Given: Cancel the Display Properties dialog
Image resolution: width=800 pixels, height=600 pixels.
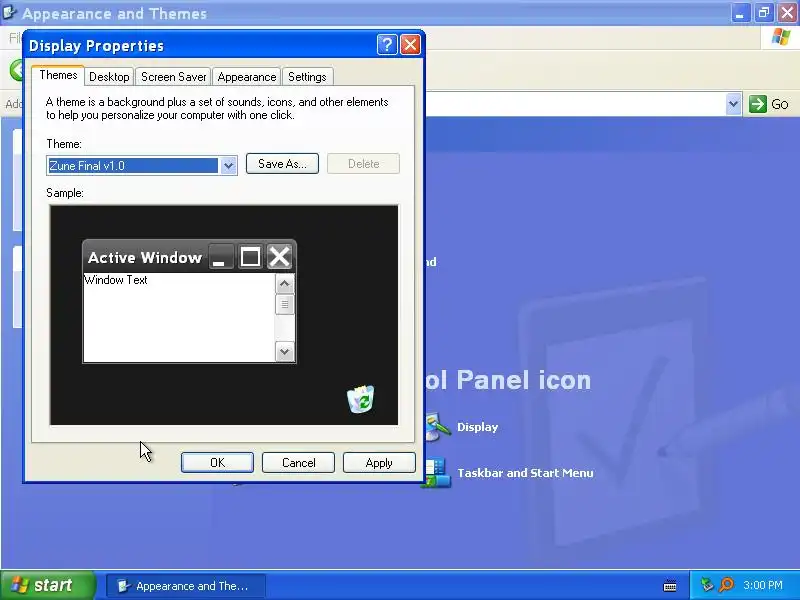Looking at the screenshot, I should [x=298, y=463].
